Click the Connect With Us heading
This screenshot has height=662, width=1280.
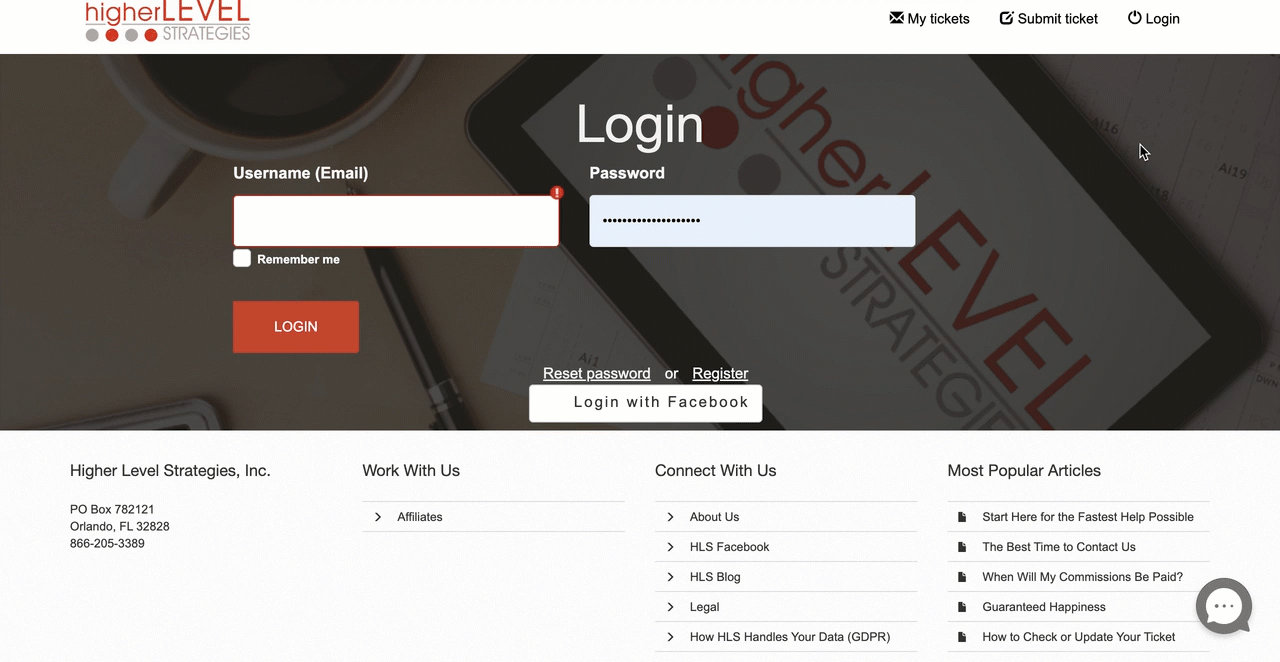716,471
